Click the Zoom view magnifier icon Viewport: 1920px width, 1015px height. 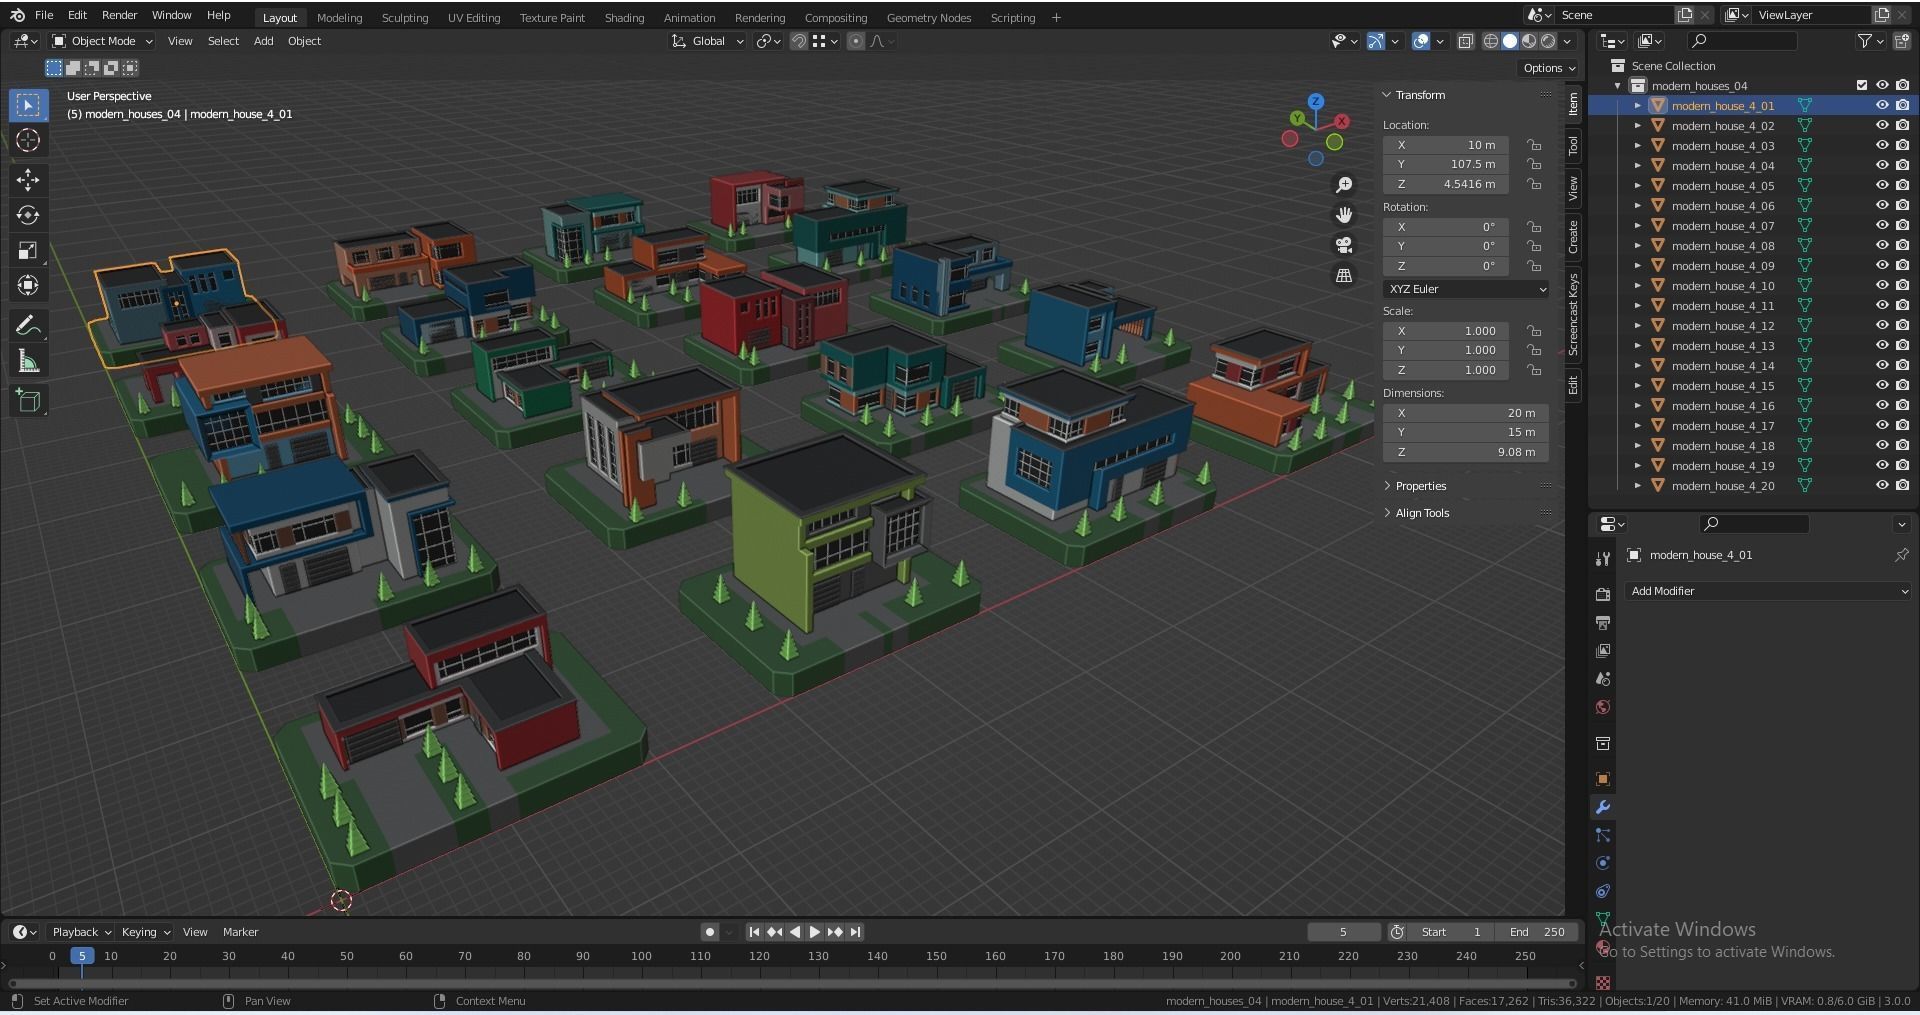tap(1344, 185)
